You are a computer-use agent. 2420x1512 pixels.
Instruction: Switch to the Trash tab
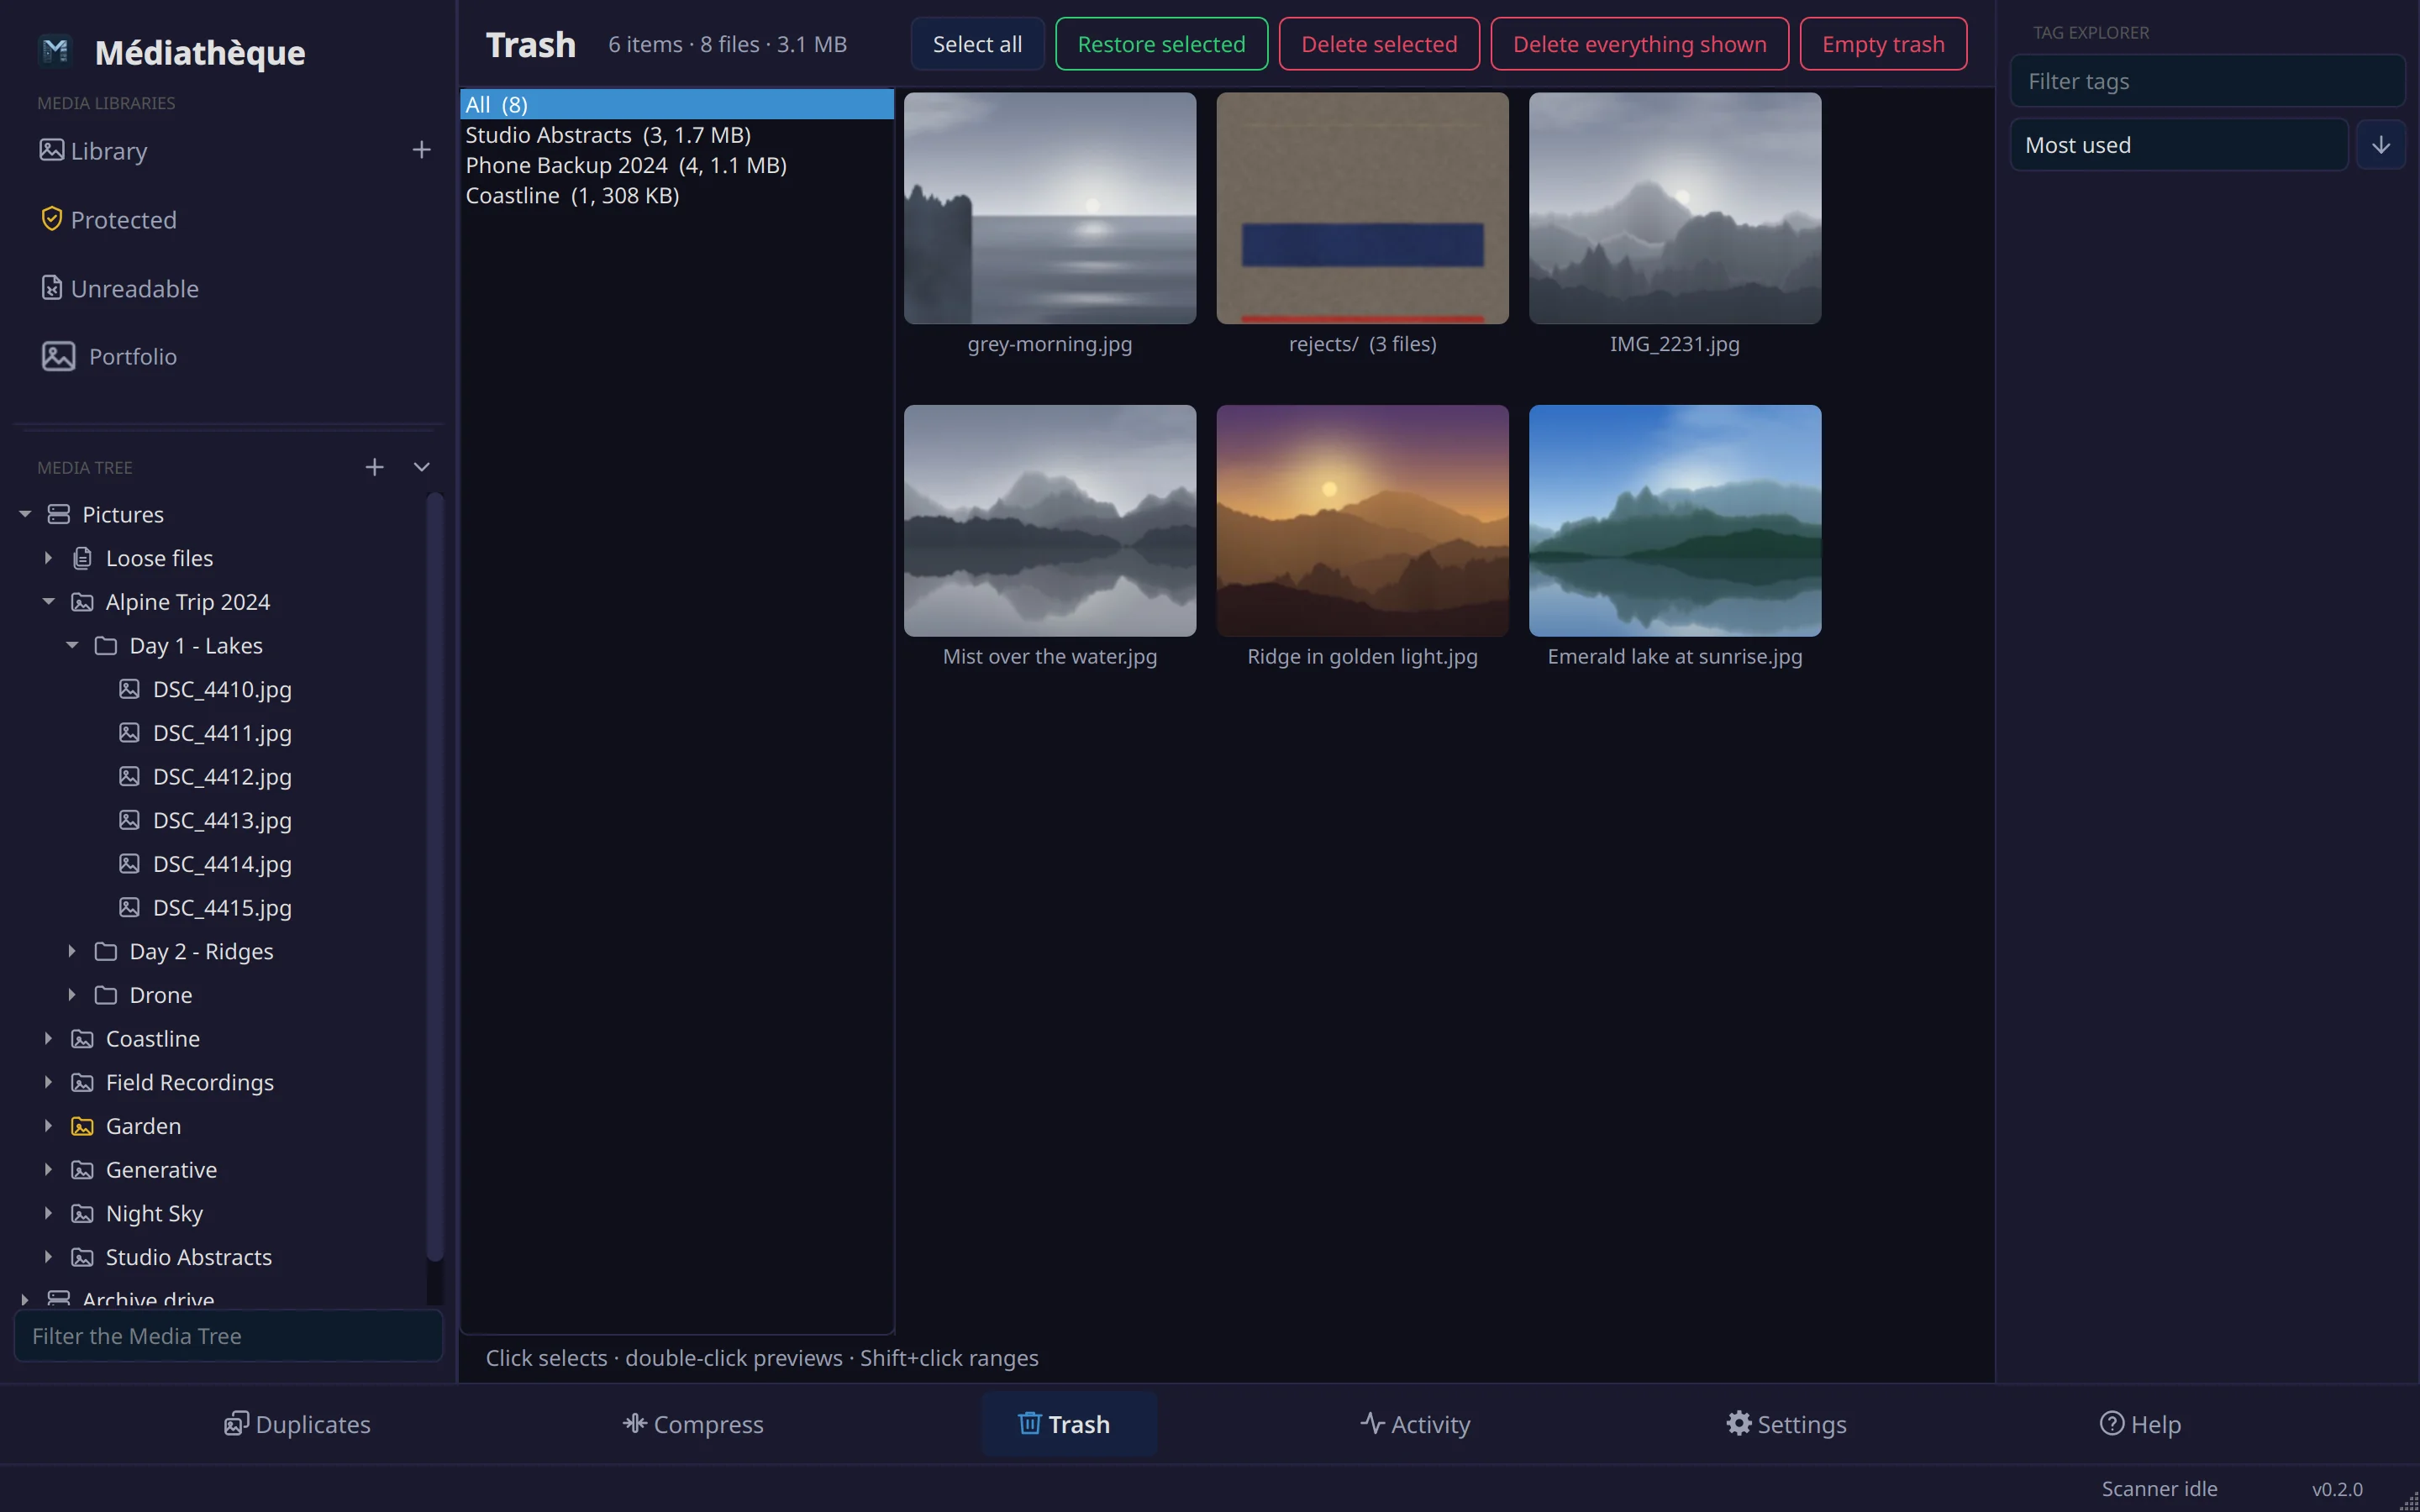(x=1067, y=1424)
